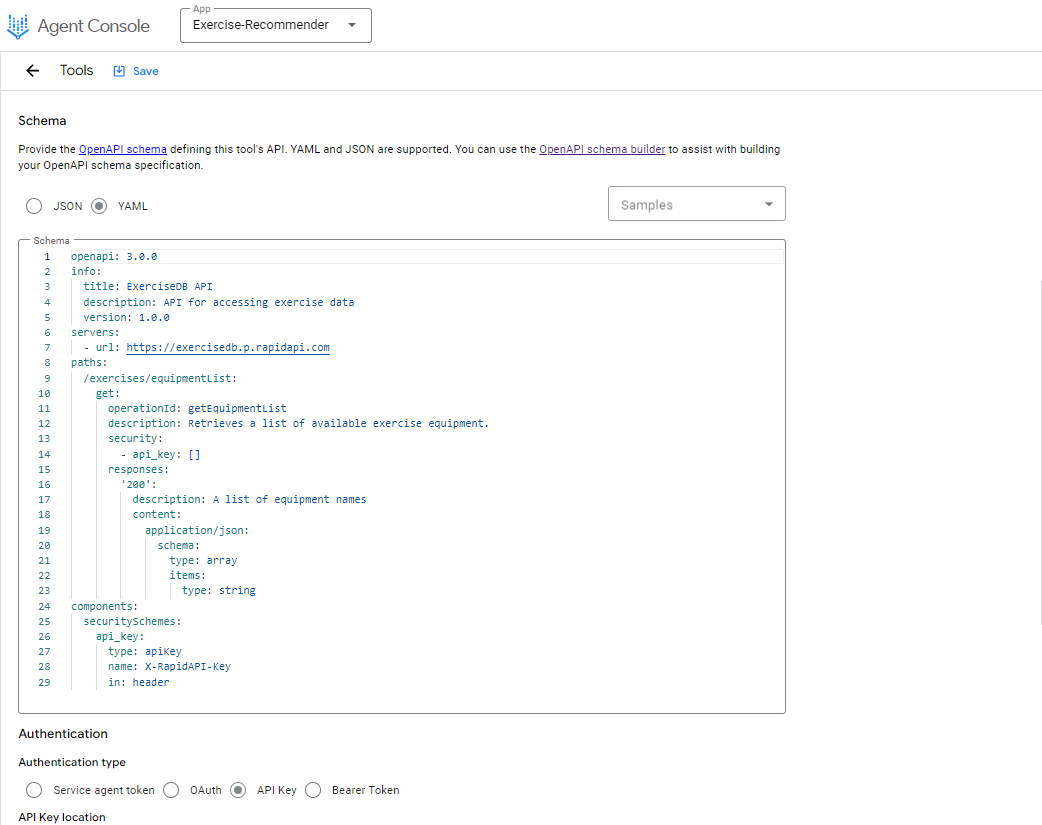Click the 'securitySchemes:' line
Viewport: 1042px width, 825px height.
coord(132,621)
